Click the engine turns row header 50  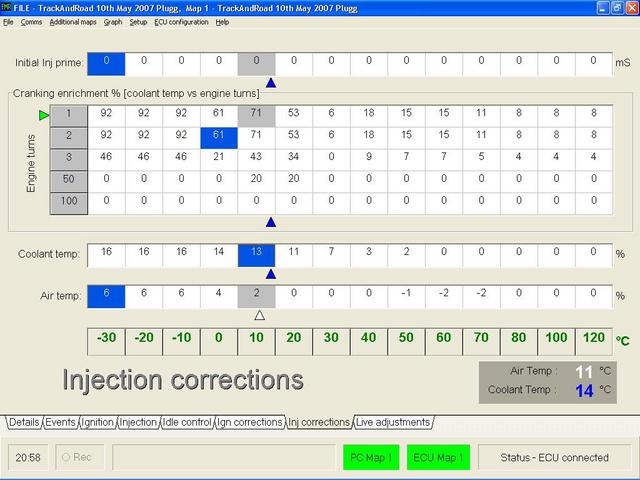[69, 182]
